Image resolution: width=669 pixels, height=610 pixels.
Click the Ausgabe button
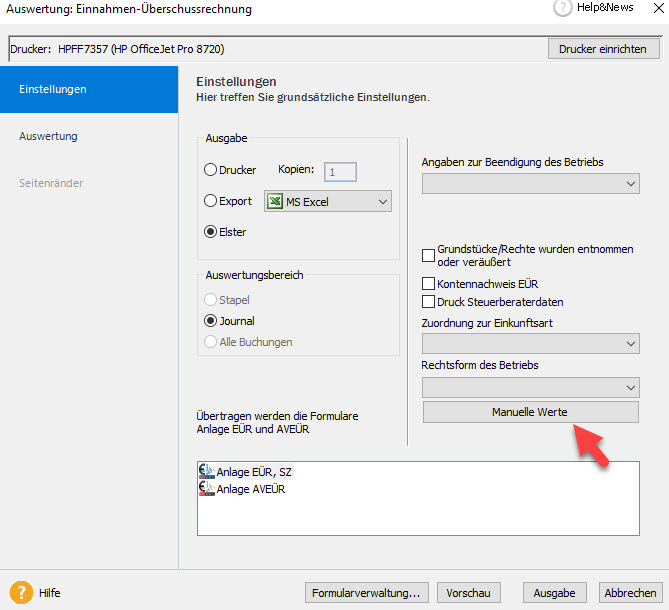[x=555, y=593]
